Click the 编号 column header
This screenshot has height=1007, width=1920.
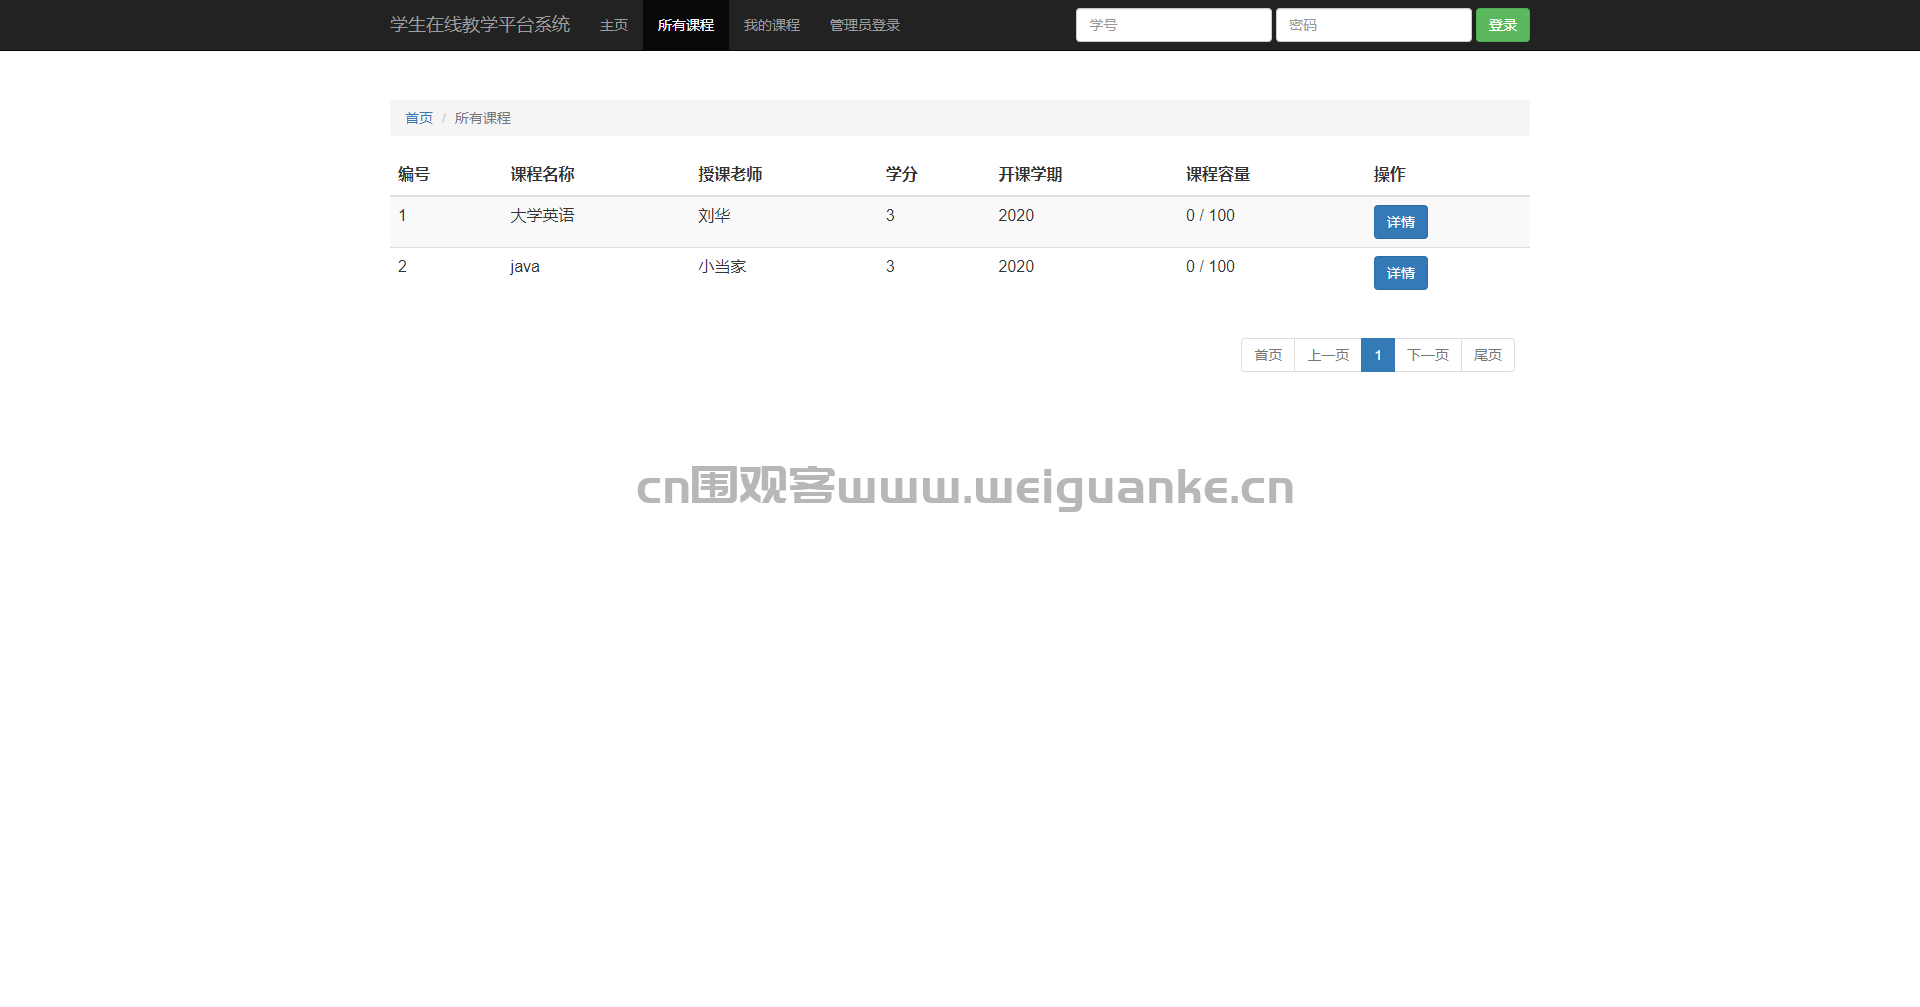pyautogui.click(x=414, y=174)
